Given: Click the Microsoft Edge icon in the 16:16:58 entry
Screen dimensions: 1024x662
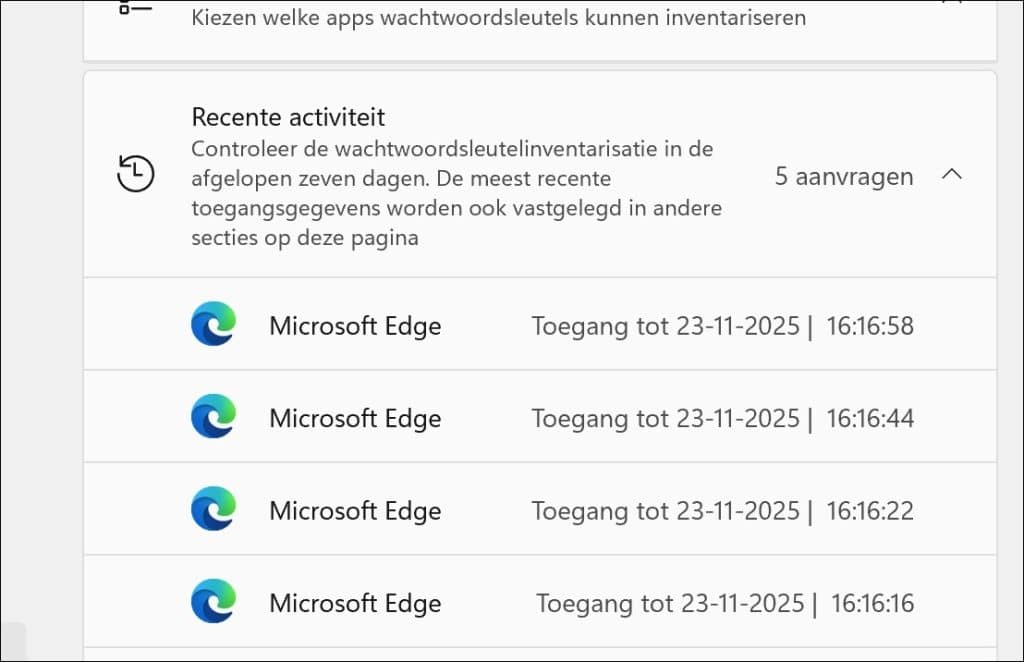Looking at the screenshot, I should pyautogui.click(x=210, y=325).
